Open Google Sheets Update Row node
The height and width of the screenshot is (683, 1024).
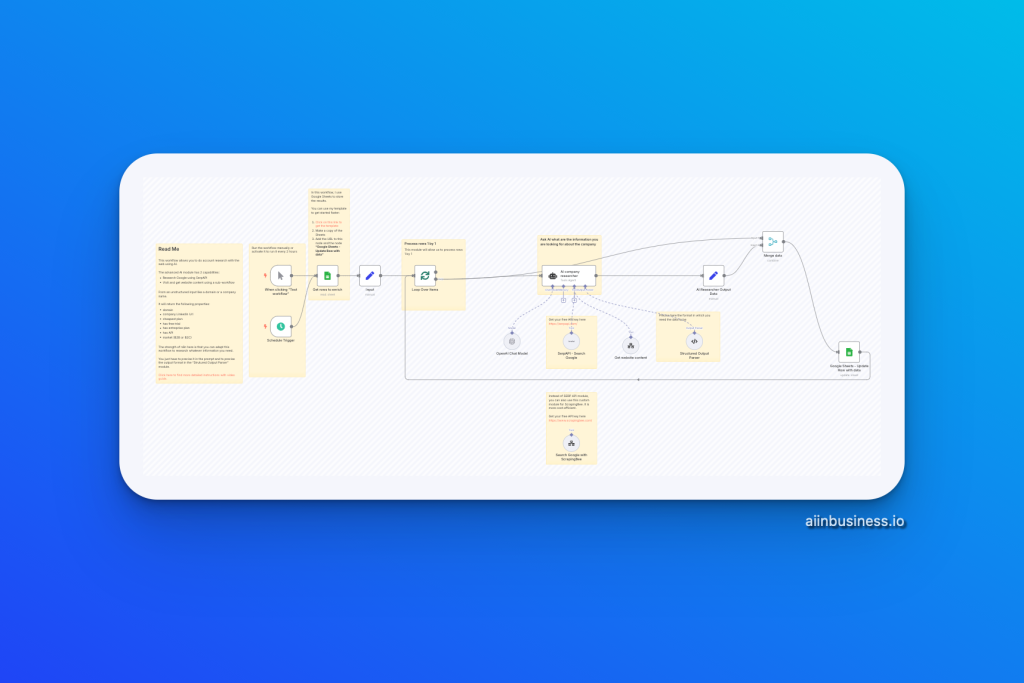(849, 352)
